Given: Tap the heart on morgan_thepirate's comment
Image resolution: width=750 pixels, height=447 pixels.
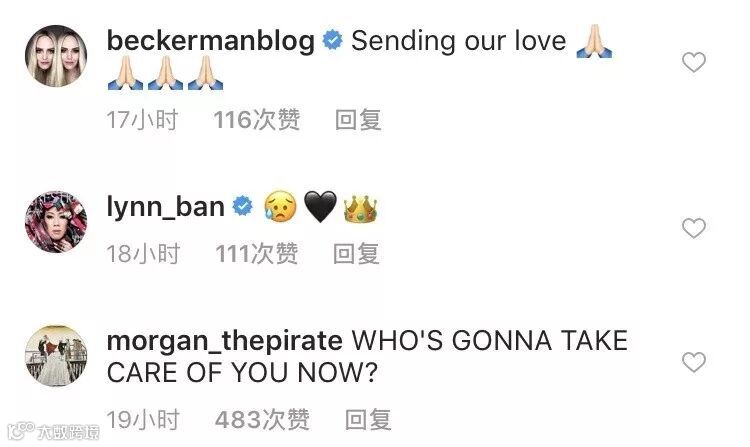Looking at the screenshot, I should (x=694, y=362).
